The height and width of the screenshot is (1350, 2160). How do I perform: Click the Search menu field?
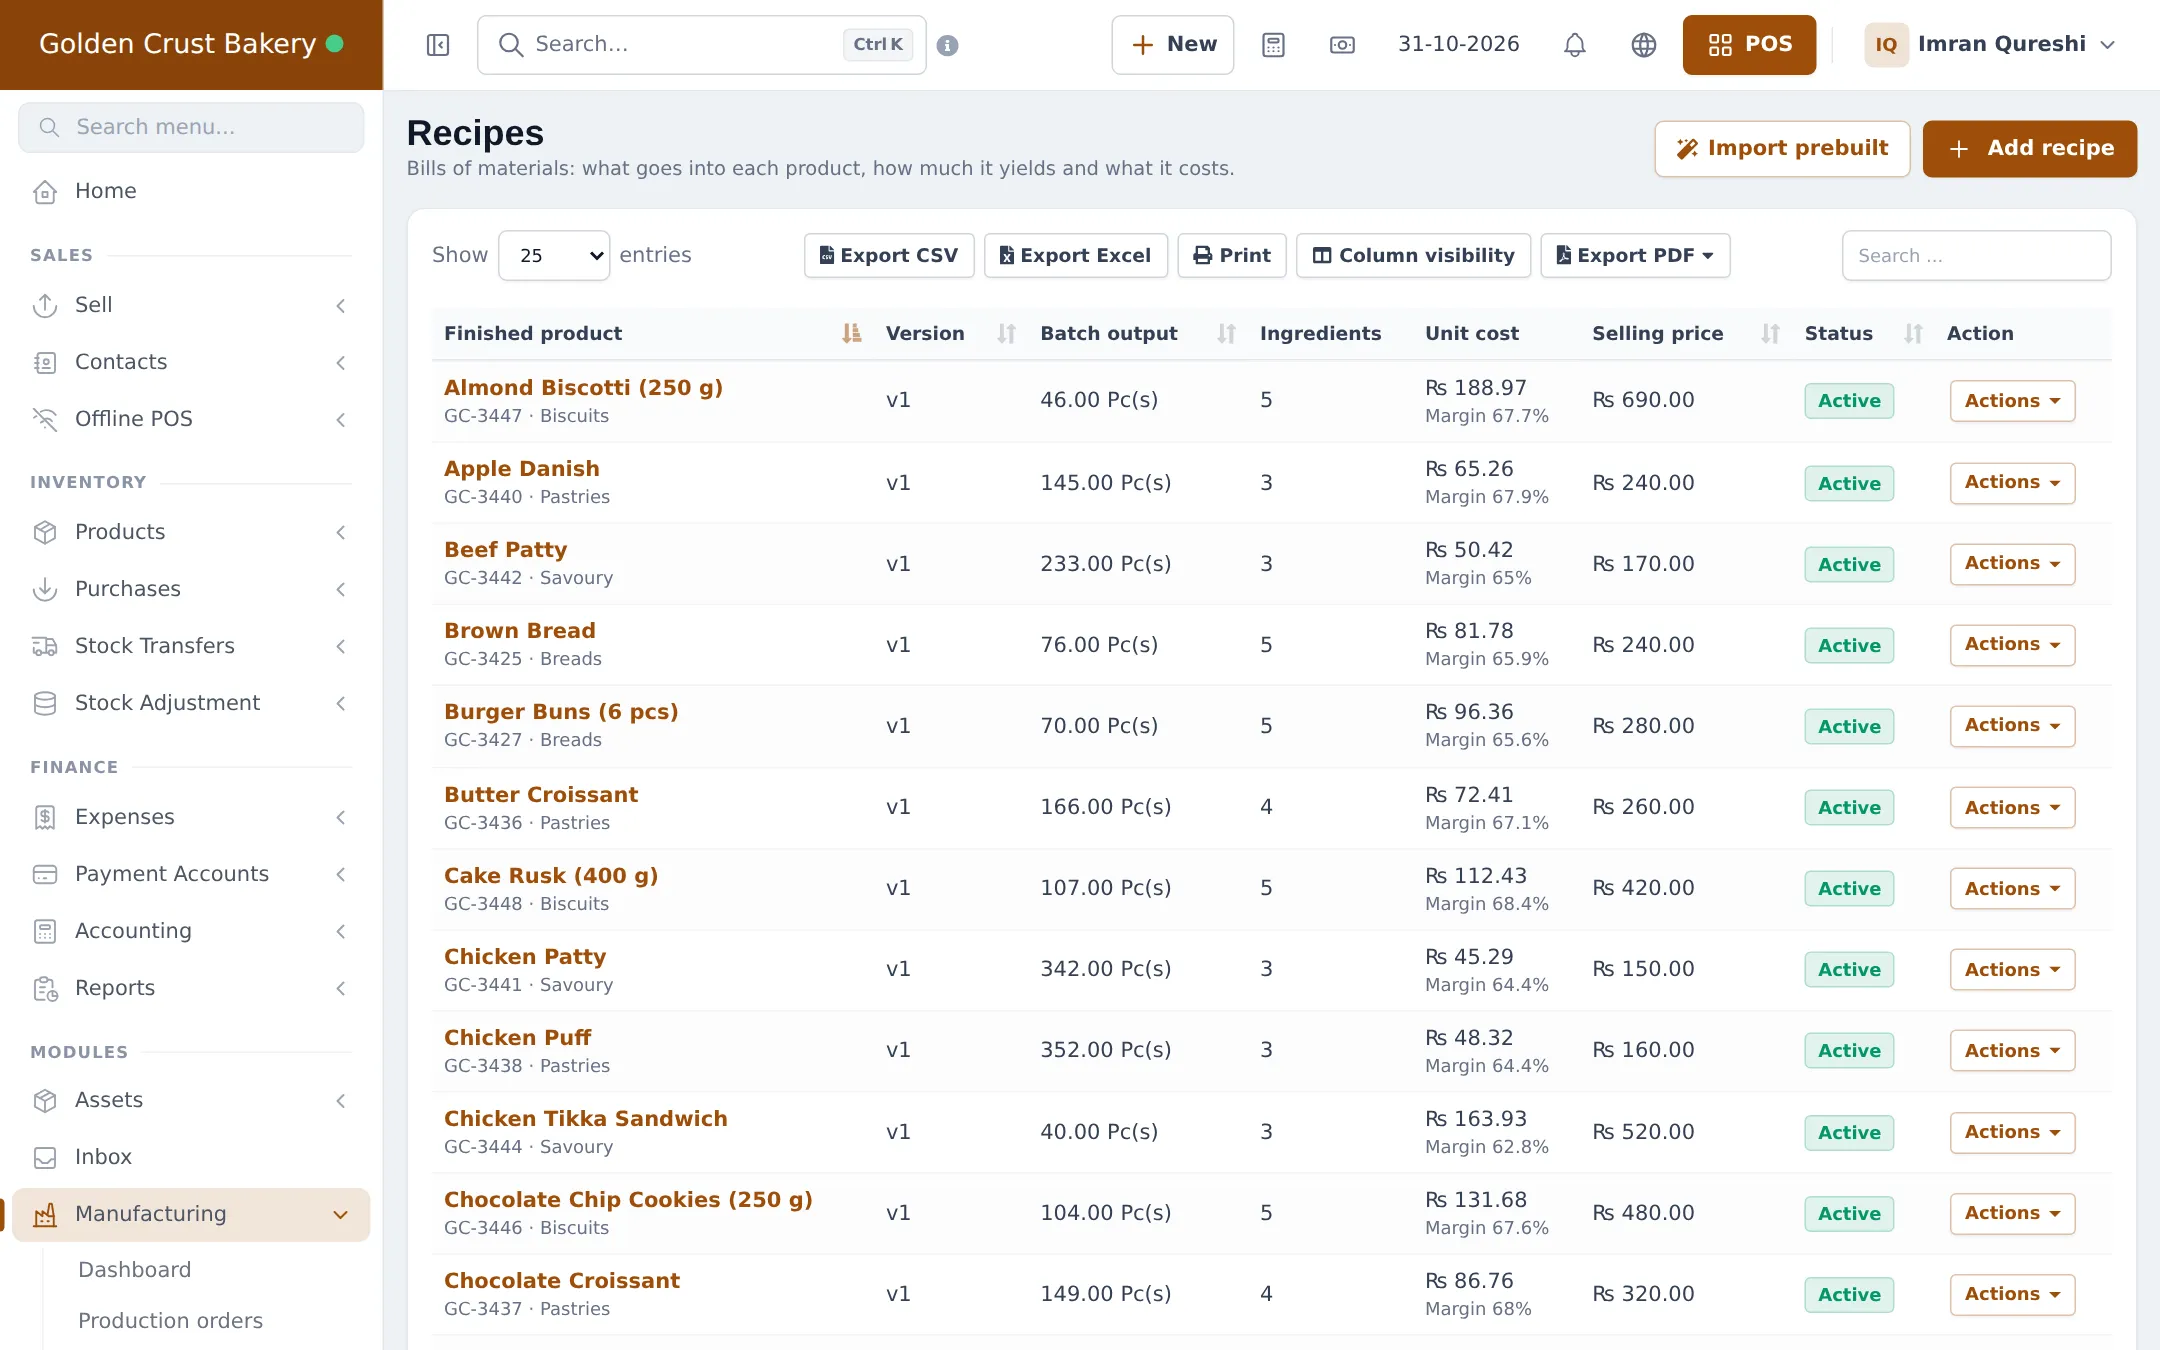click(191, 127)
